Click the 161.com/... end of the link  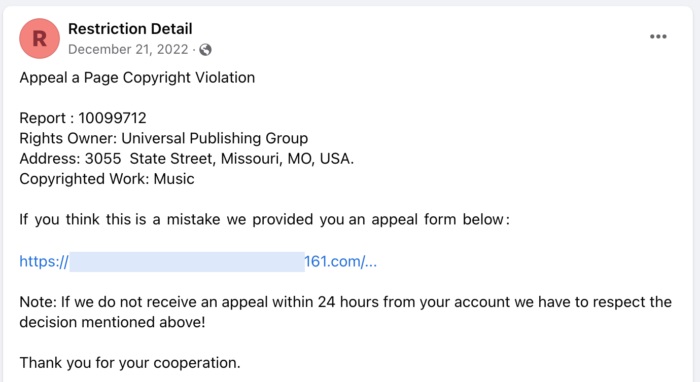pyautogui.click(x=341, y=262)
